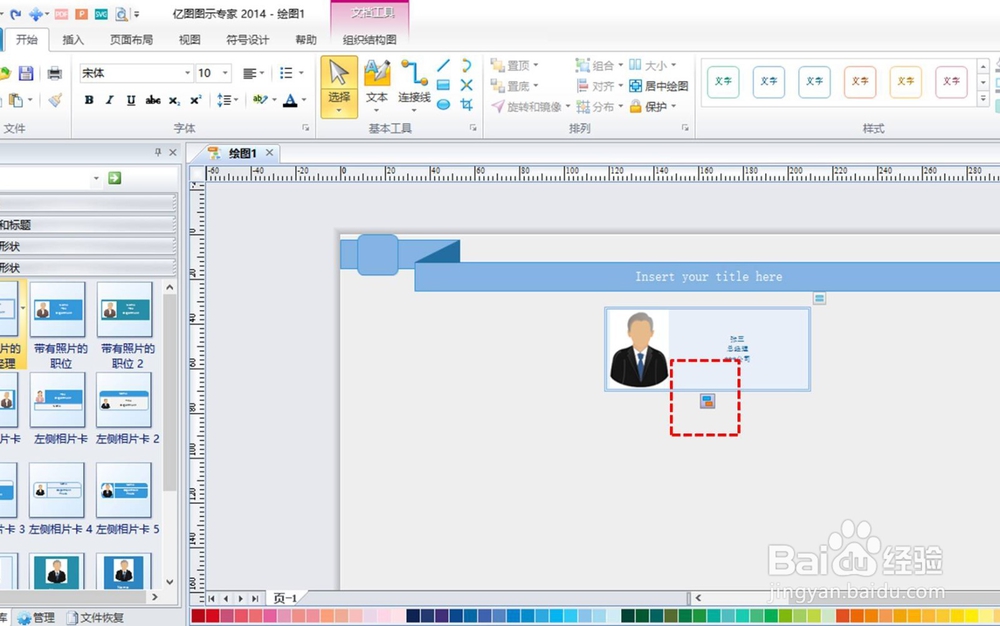Toggle Subscript formatting

(x=174, y=100)
